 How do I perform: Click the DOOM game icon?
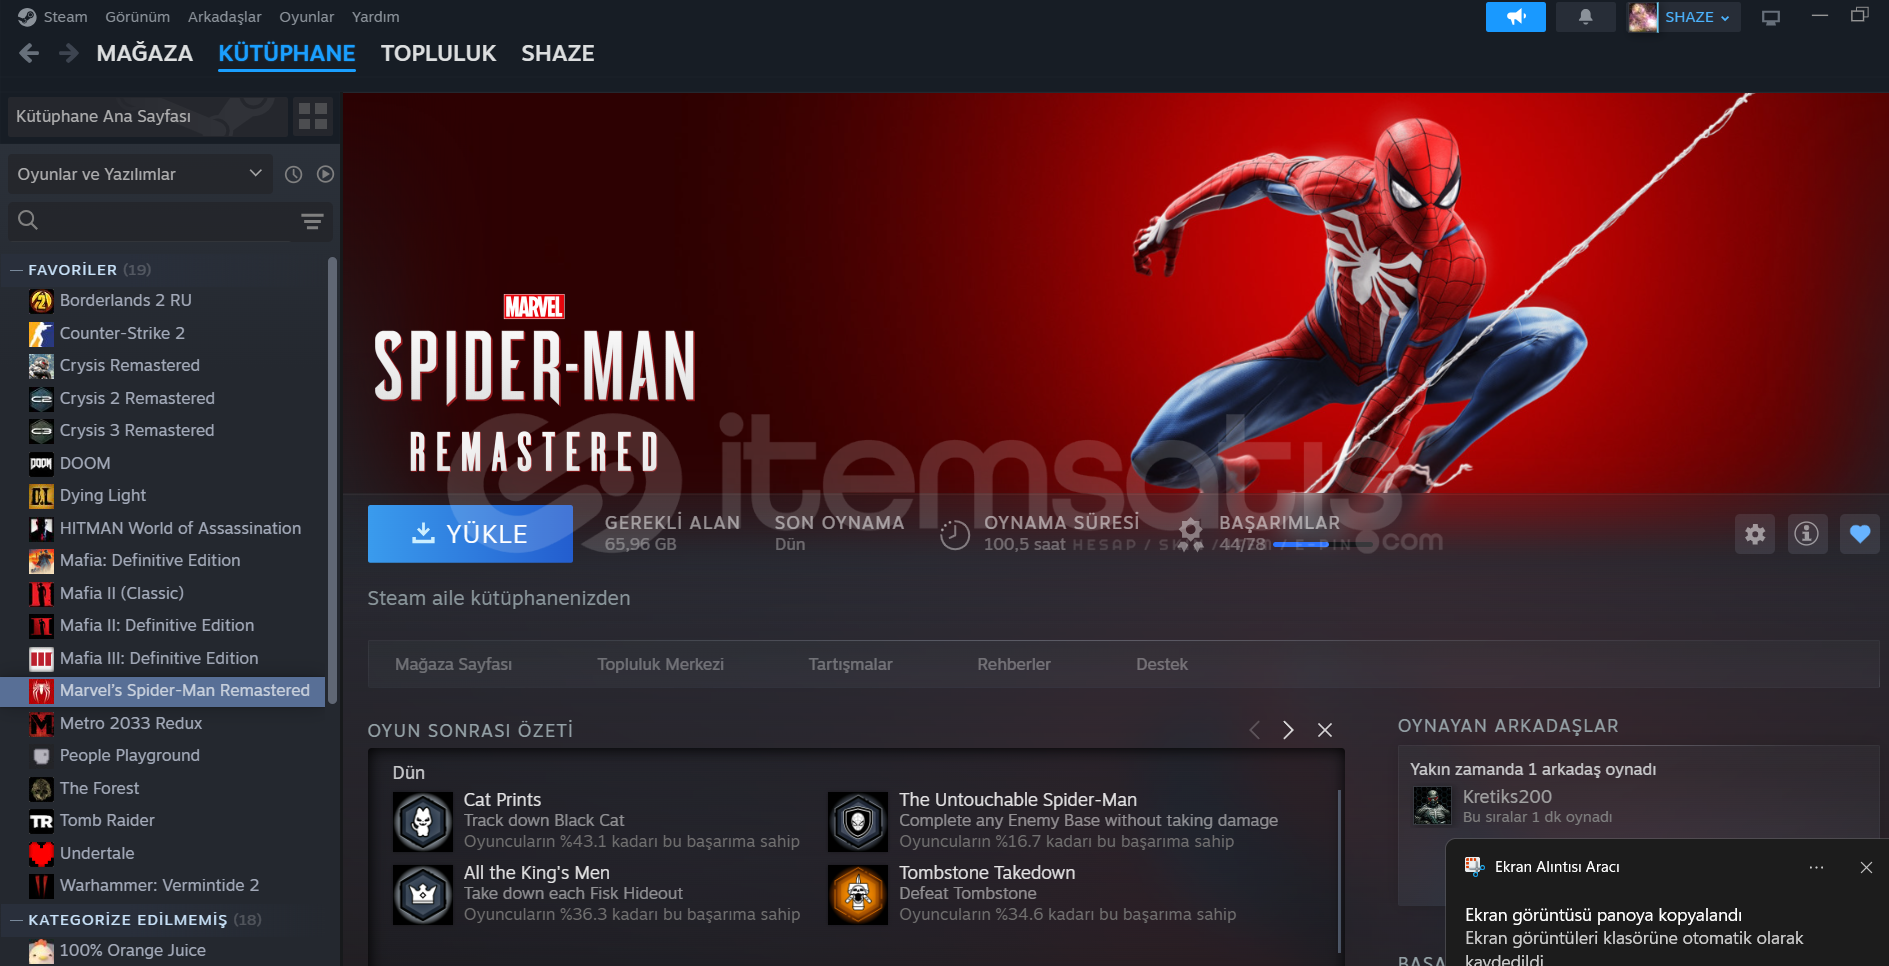tap(41, 463)
